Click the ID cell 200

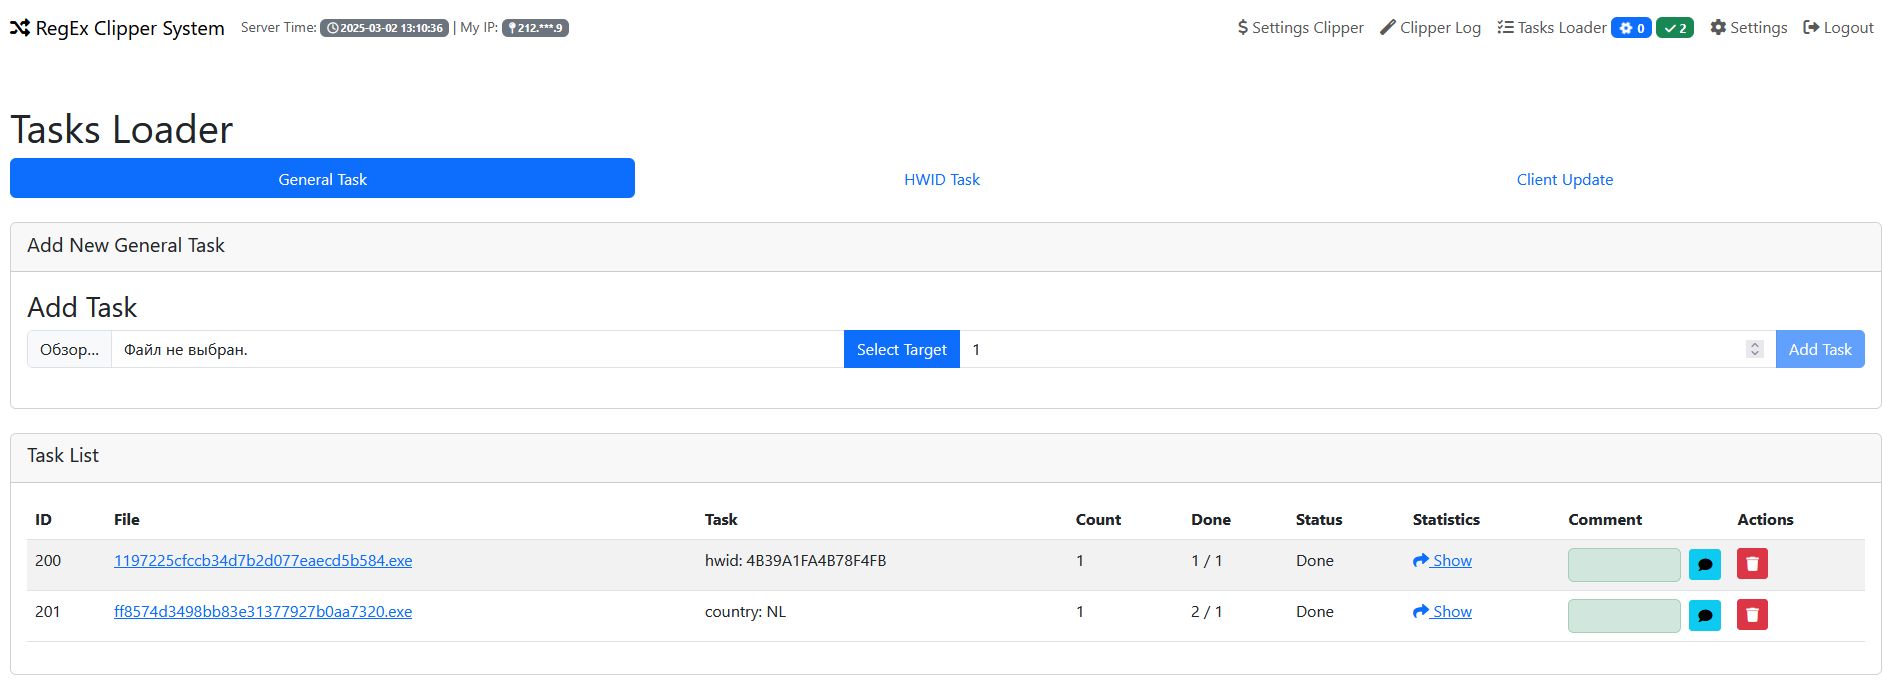(48, 561)
